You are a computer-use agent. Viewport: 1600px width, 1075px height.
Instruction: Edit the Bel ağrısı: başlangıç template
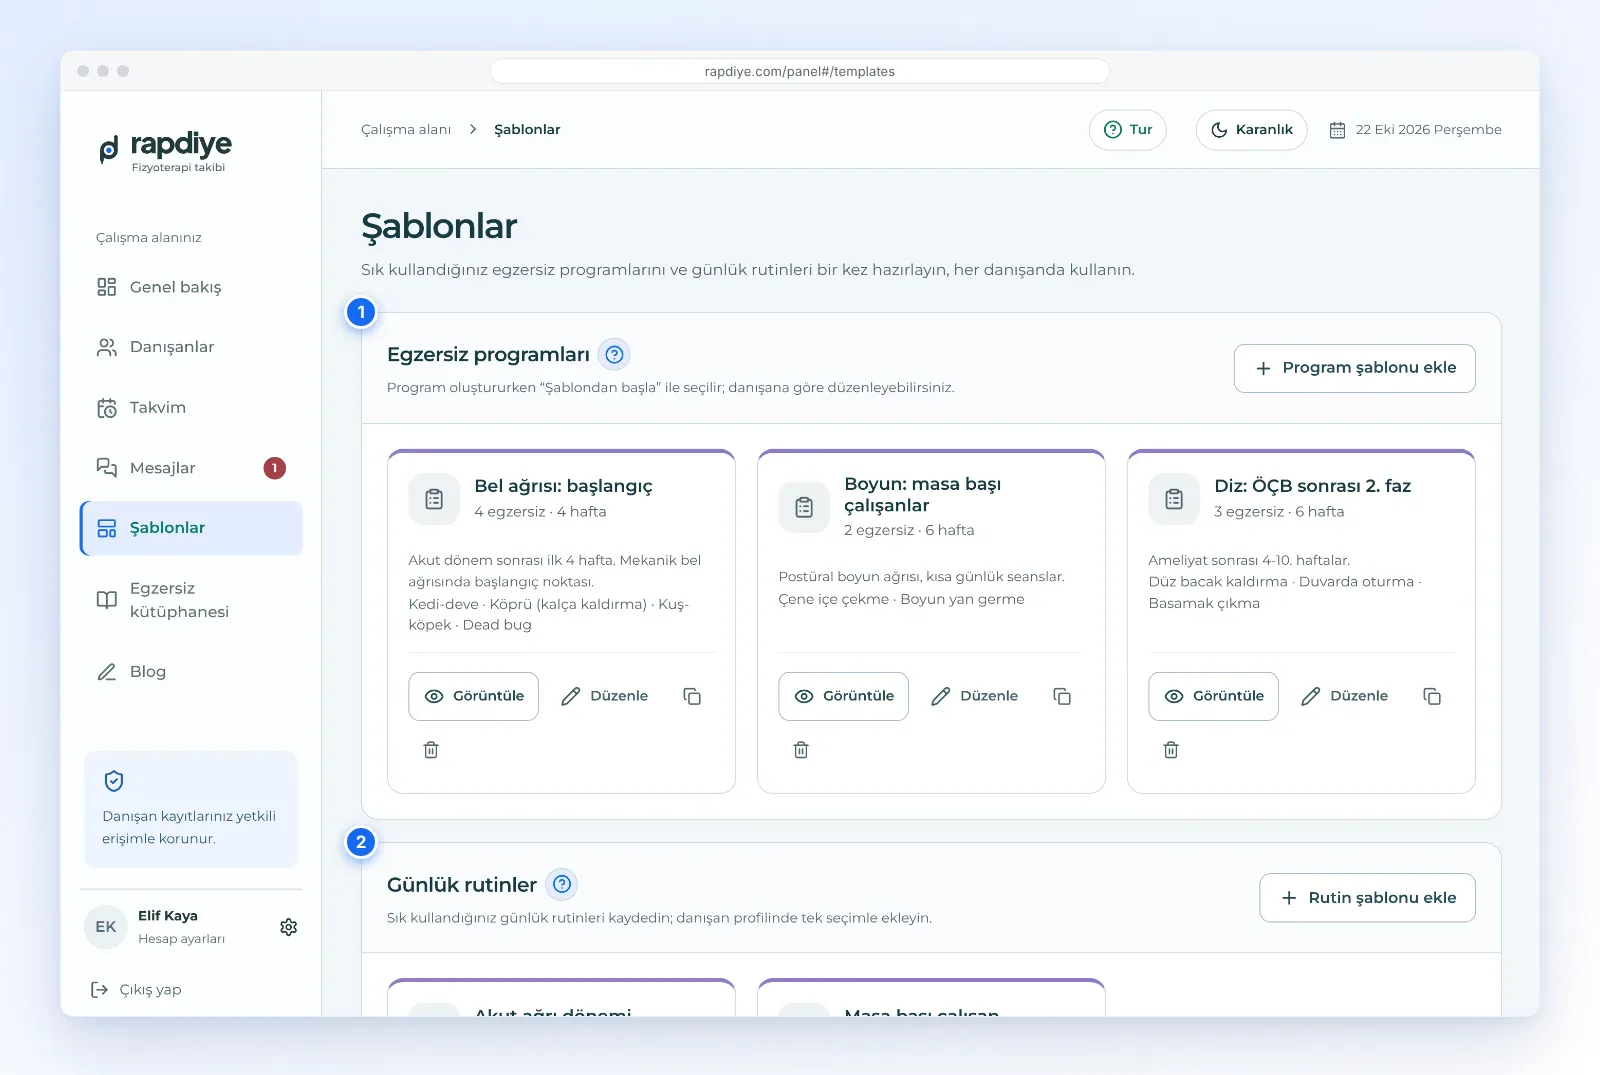(x=605, y=696)
